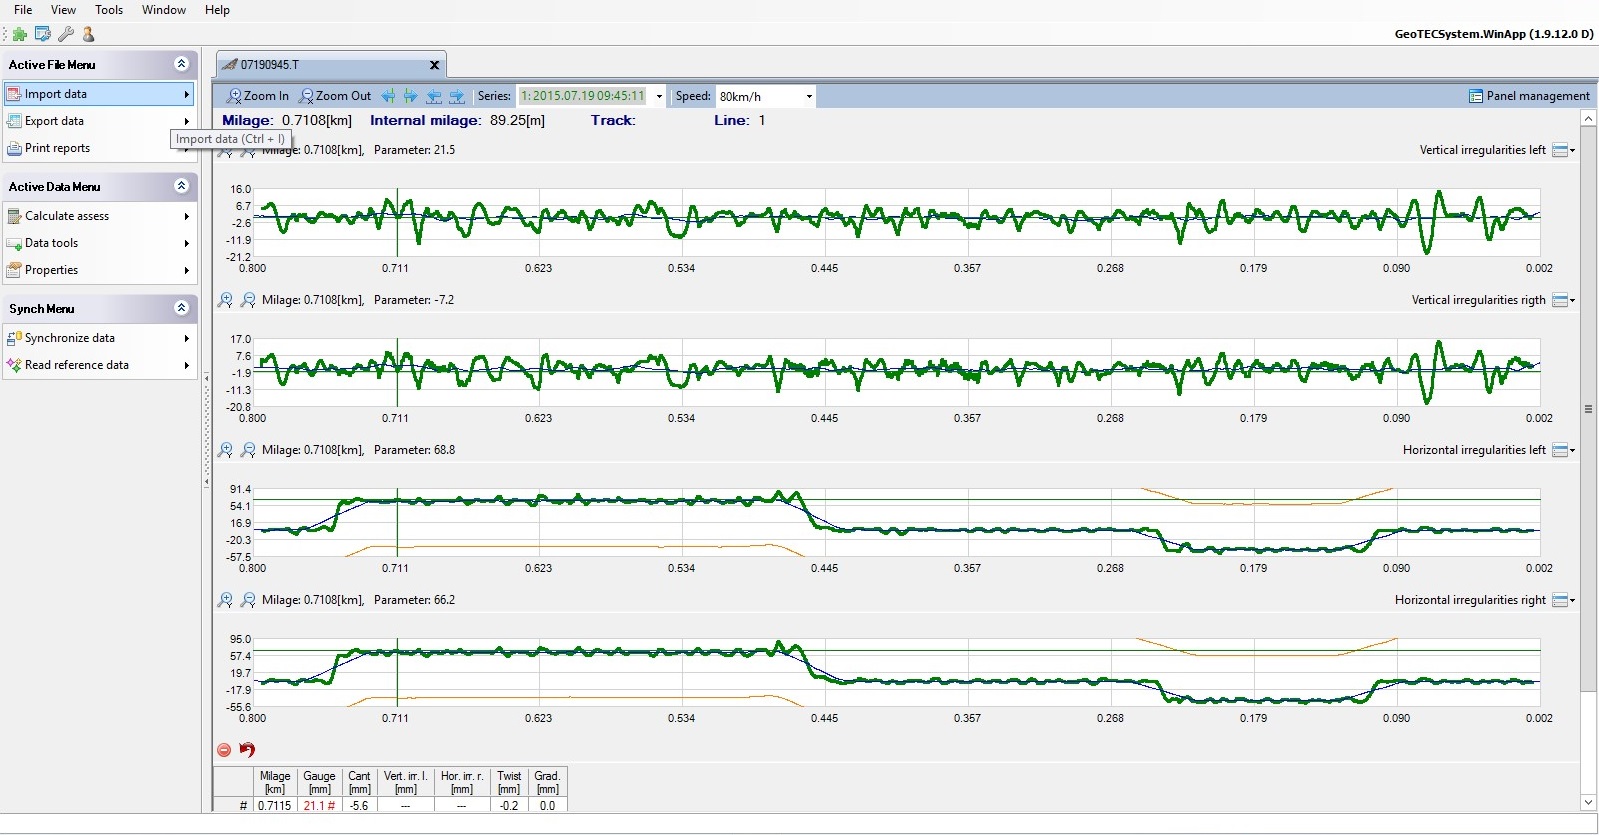The image size is (1599, 835).
Task: Click the red minus remove-row icon
Action: (x=224, y=750)
